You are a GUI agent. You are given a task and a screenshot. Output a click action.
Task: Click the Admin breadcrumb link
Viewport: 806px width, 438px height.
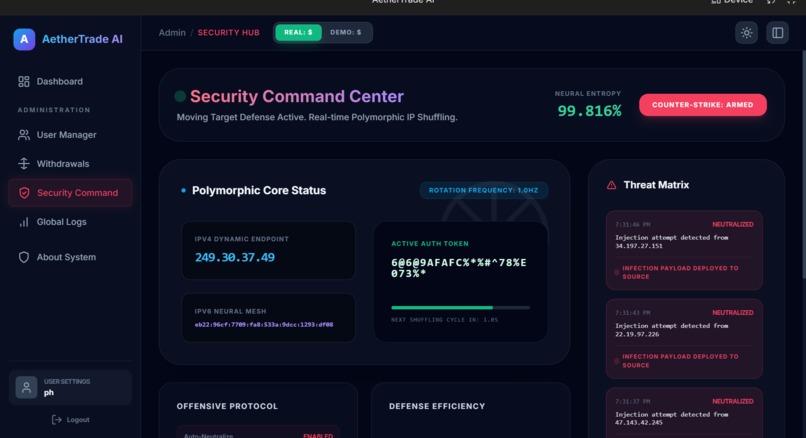pos(172,33)
